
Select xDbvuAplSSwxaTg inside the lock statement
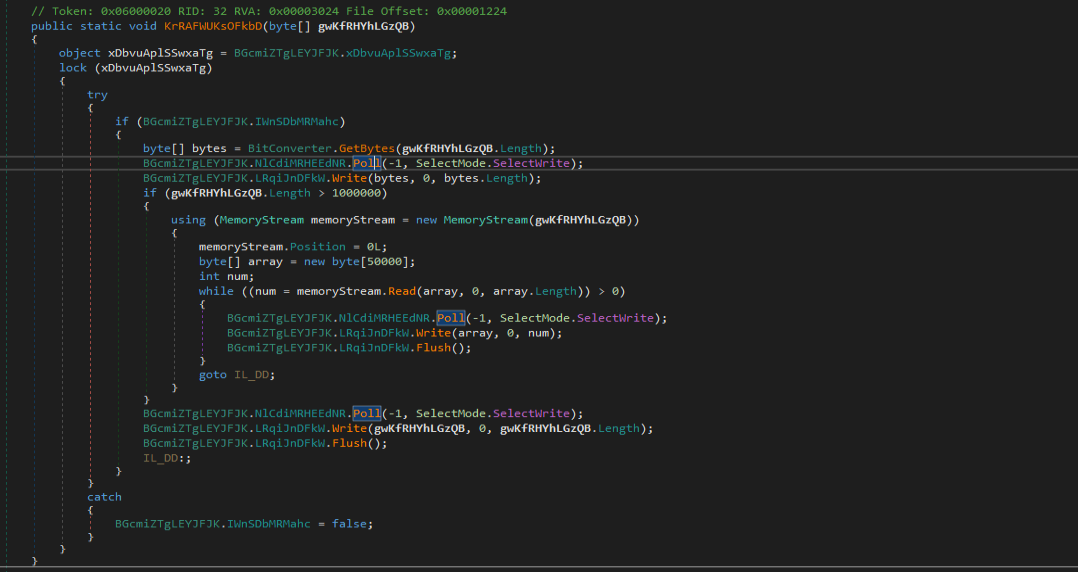(x=153, y=68)
